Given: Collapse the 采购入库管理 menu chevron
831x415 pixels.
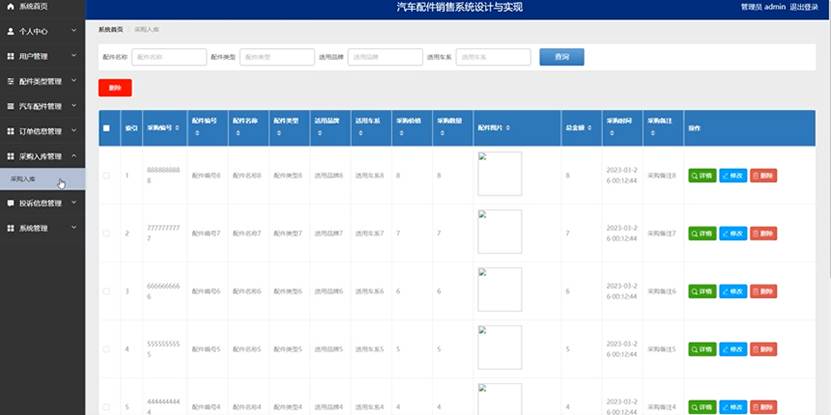Looking at the screenshot, I should (x=74, y=156).
